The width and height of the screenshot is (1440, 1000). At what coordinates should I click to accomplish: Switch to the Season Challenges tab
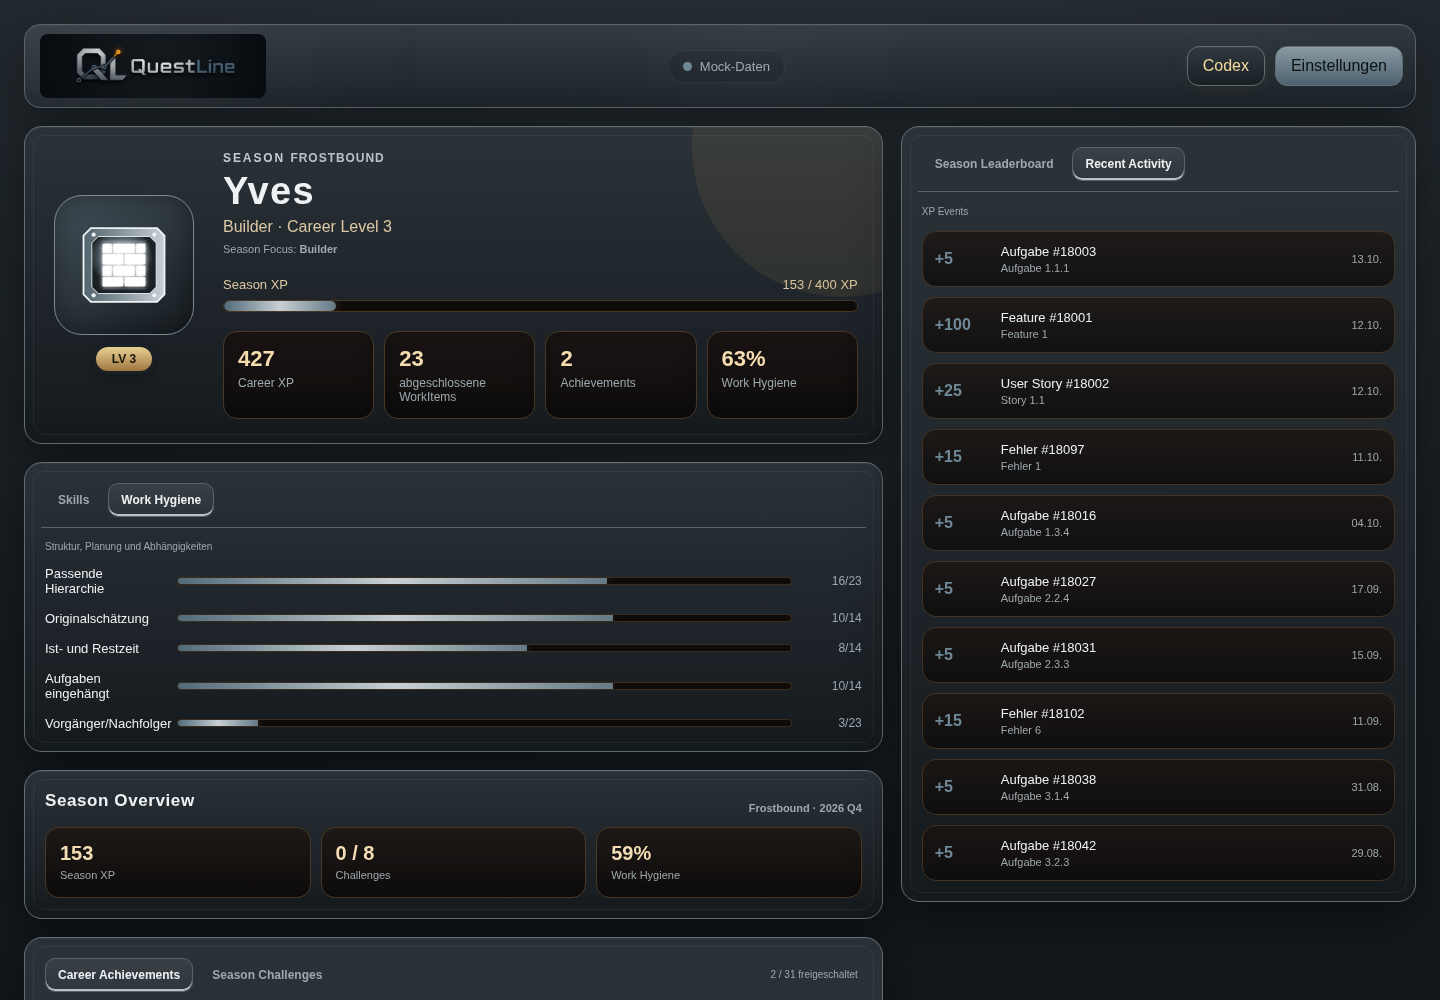(267, 975)
